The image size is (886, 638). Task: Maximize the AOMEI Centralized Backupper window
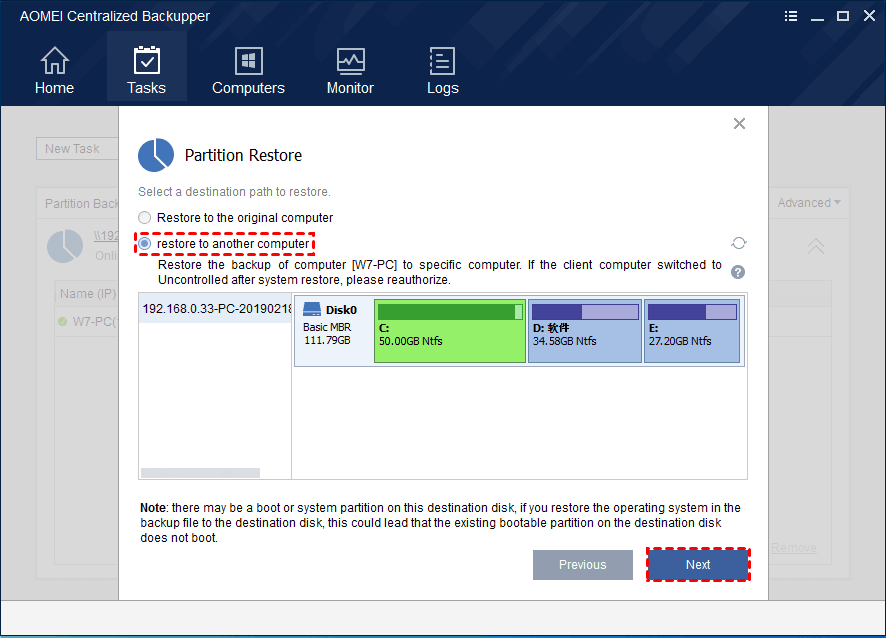click(x=843, y=16)
